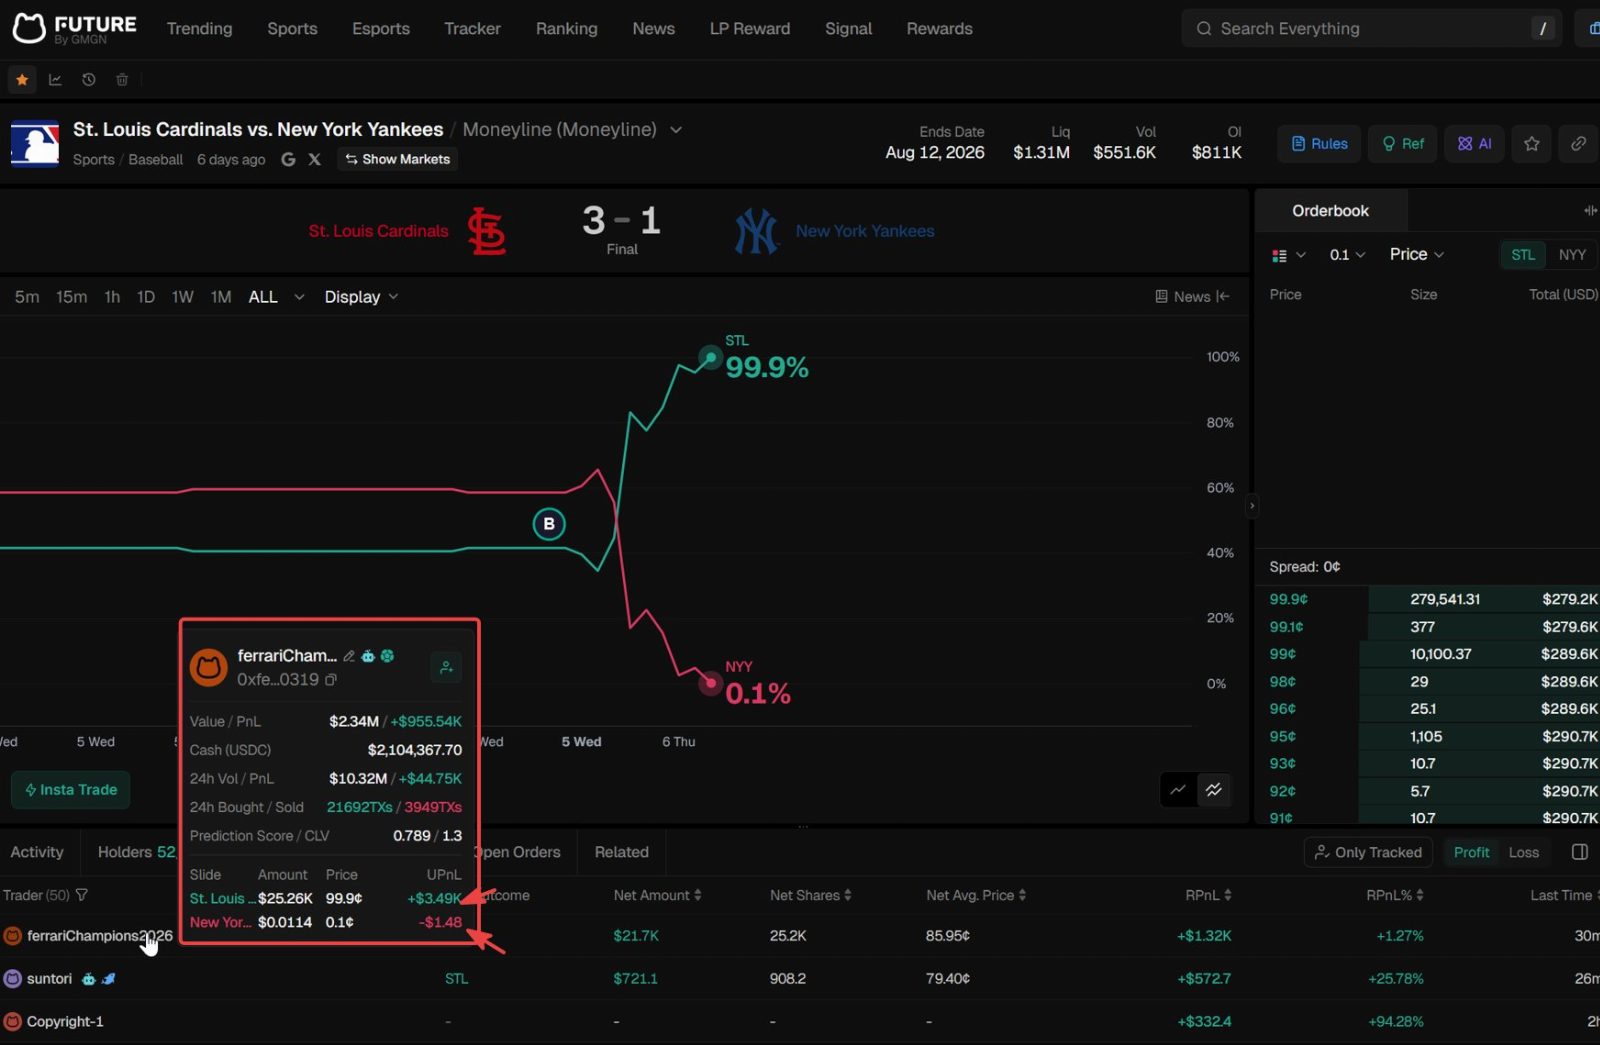Screen dimensions: 1600x1045
Task: Open the chart Display dropdown
Action: pos(361,297)
